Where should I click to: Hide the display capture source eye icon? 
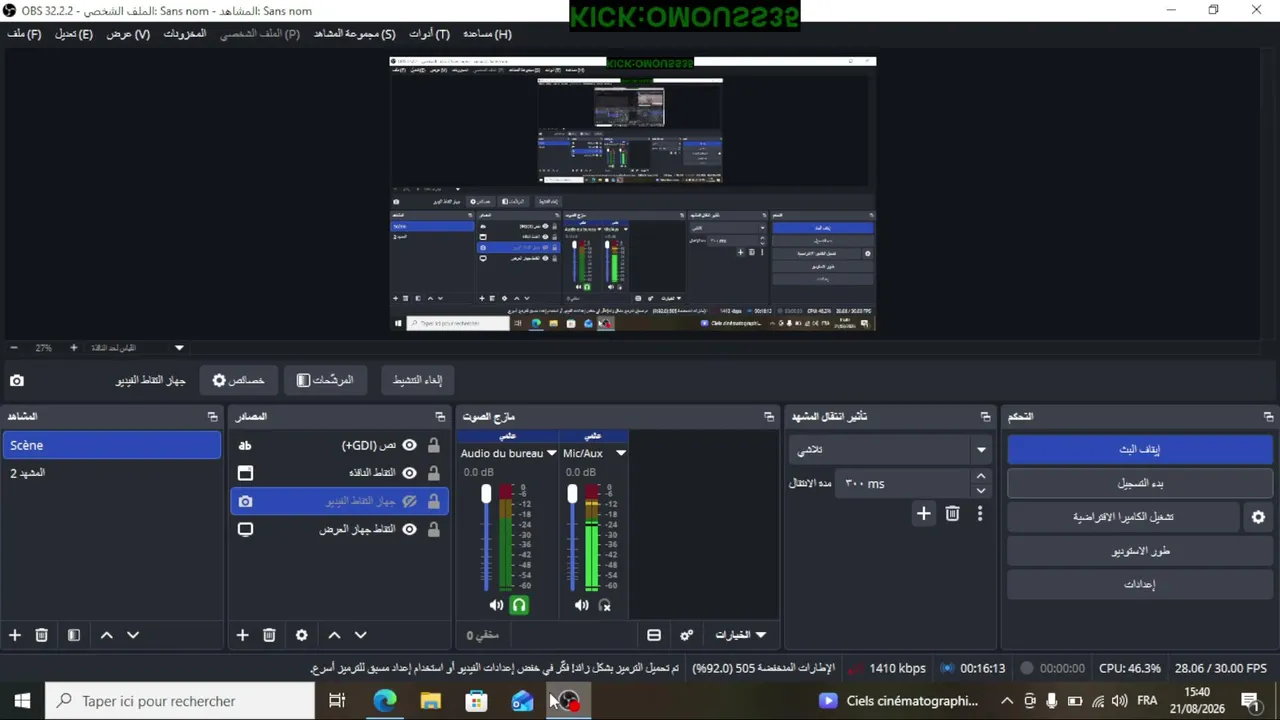click(409, 529)
